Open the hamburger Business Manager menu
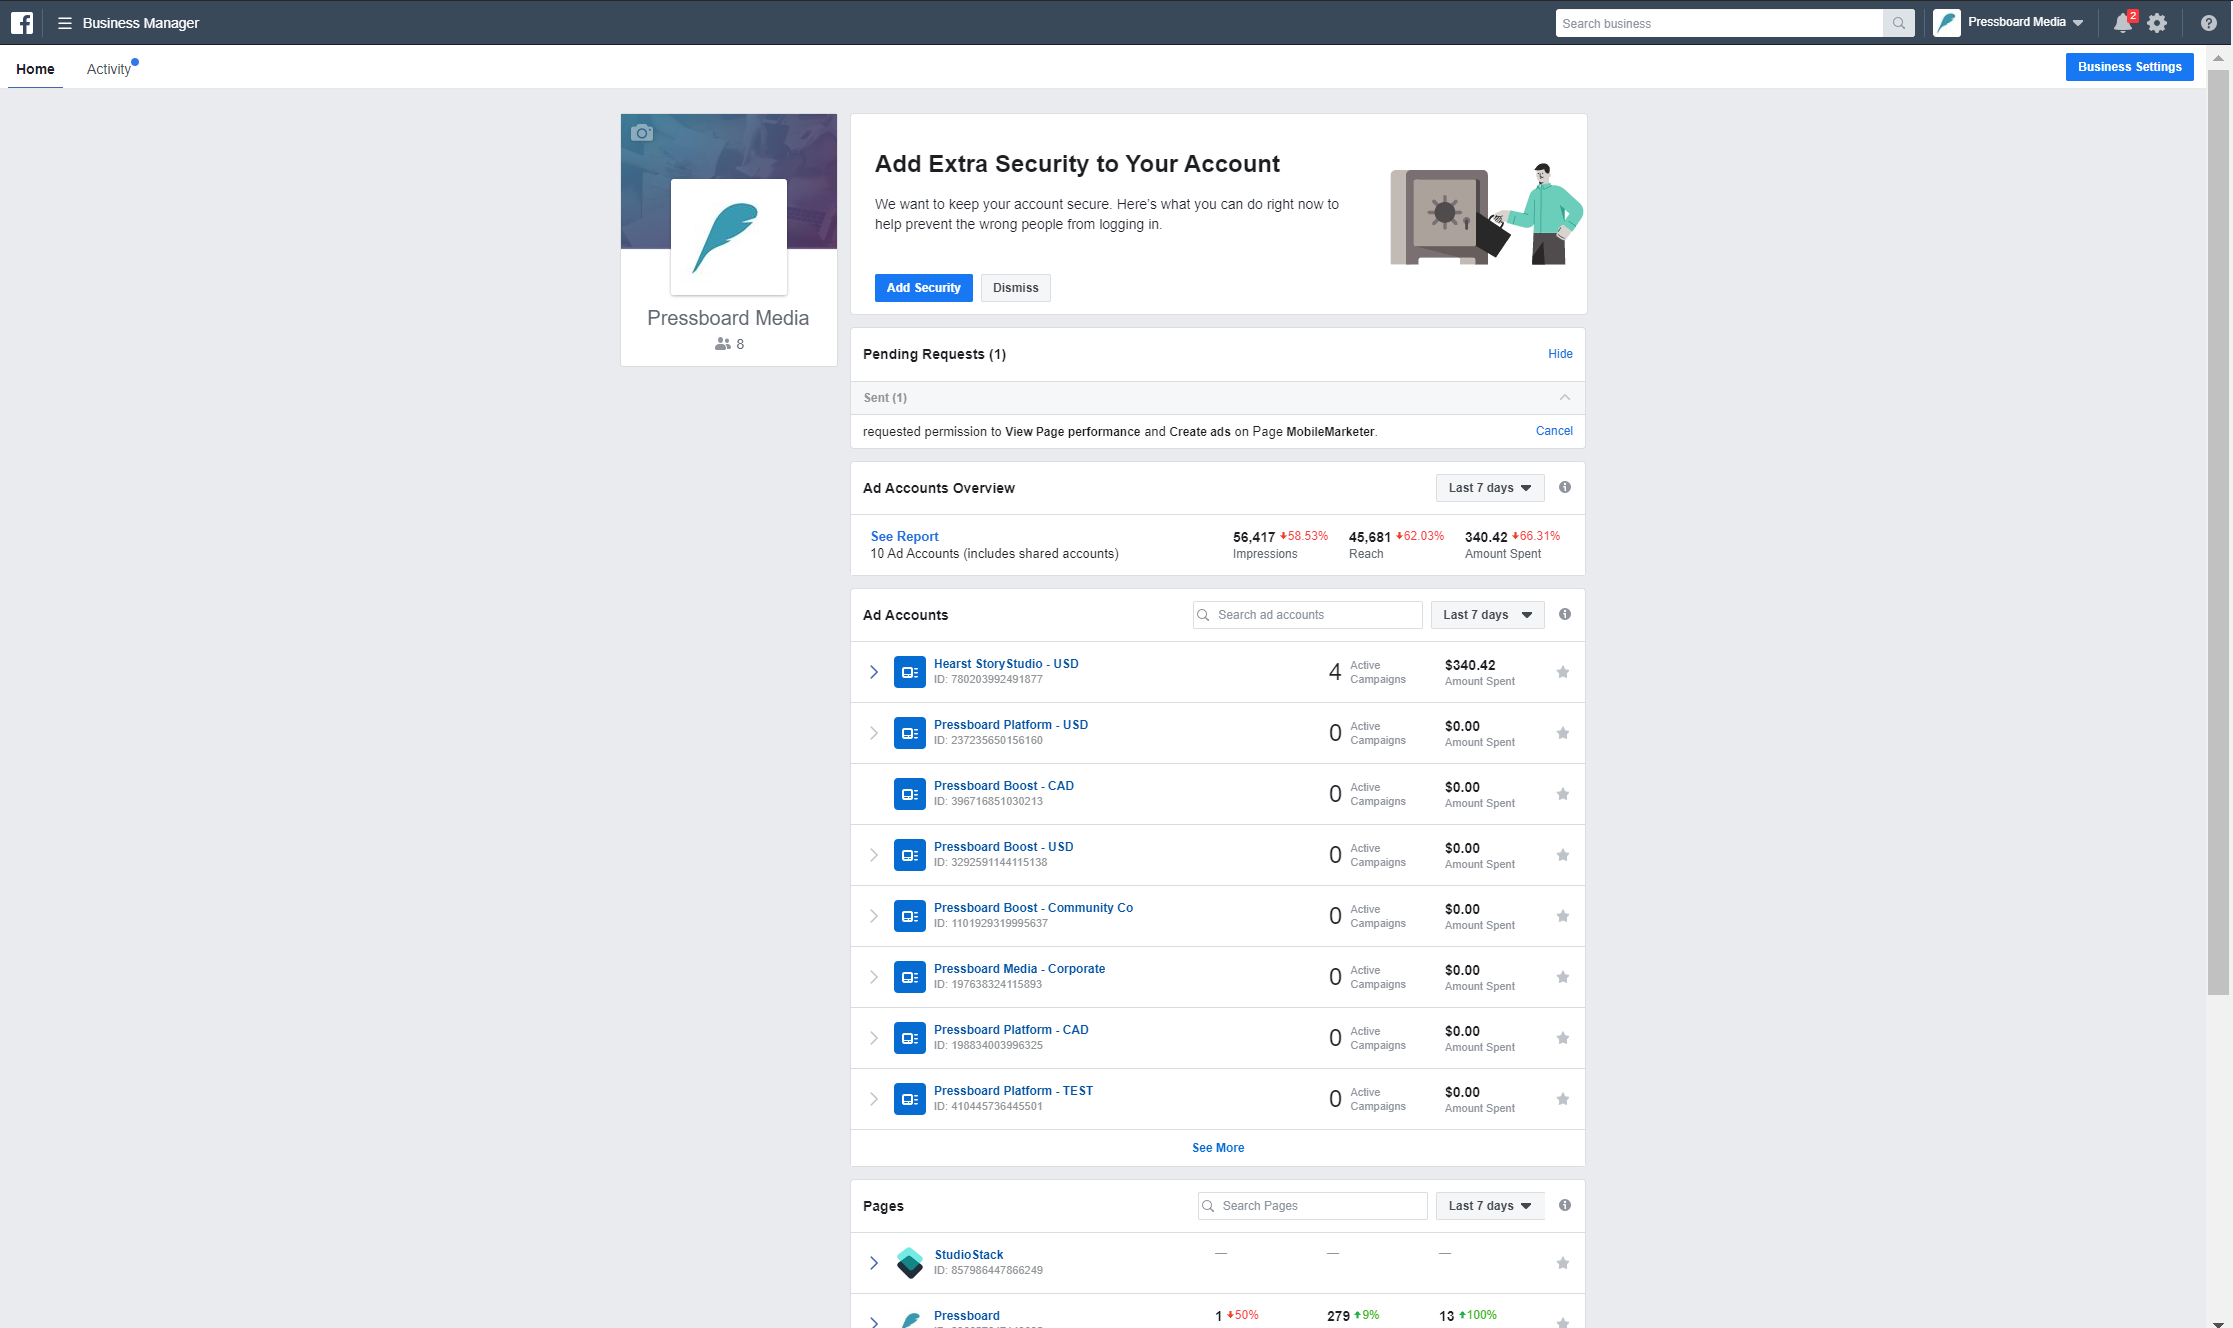The height and width of the screenshot is (1328, 2233). click(65, 23)
